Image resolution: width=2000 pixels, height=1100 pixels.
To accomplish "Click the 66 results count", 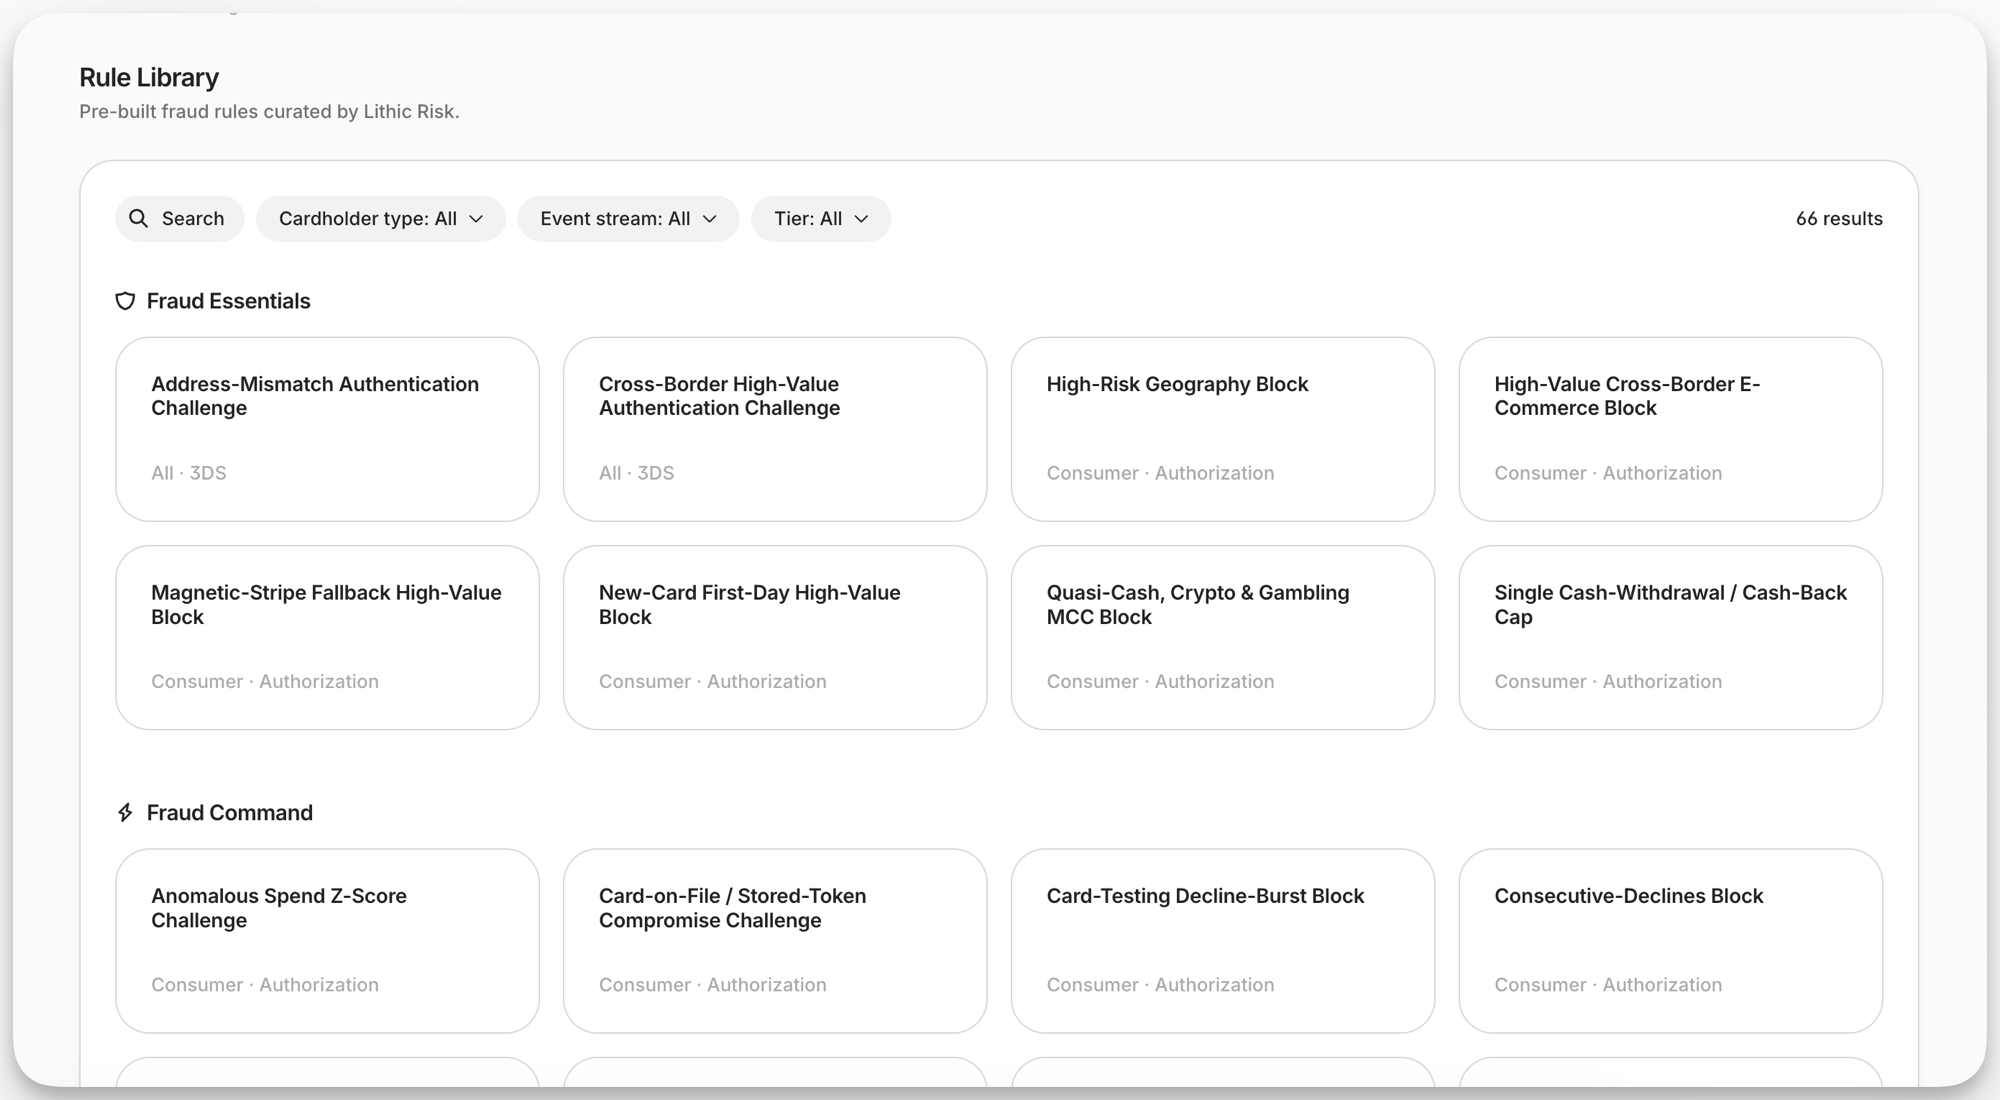I will click(1839, 218).
